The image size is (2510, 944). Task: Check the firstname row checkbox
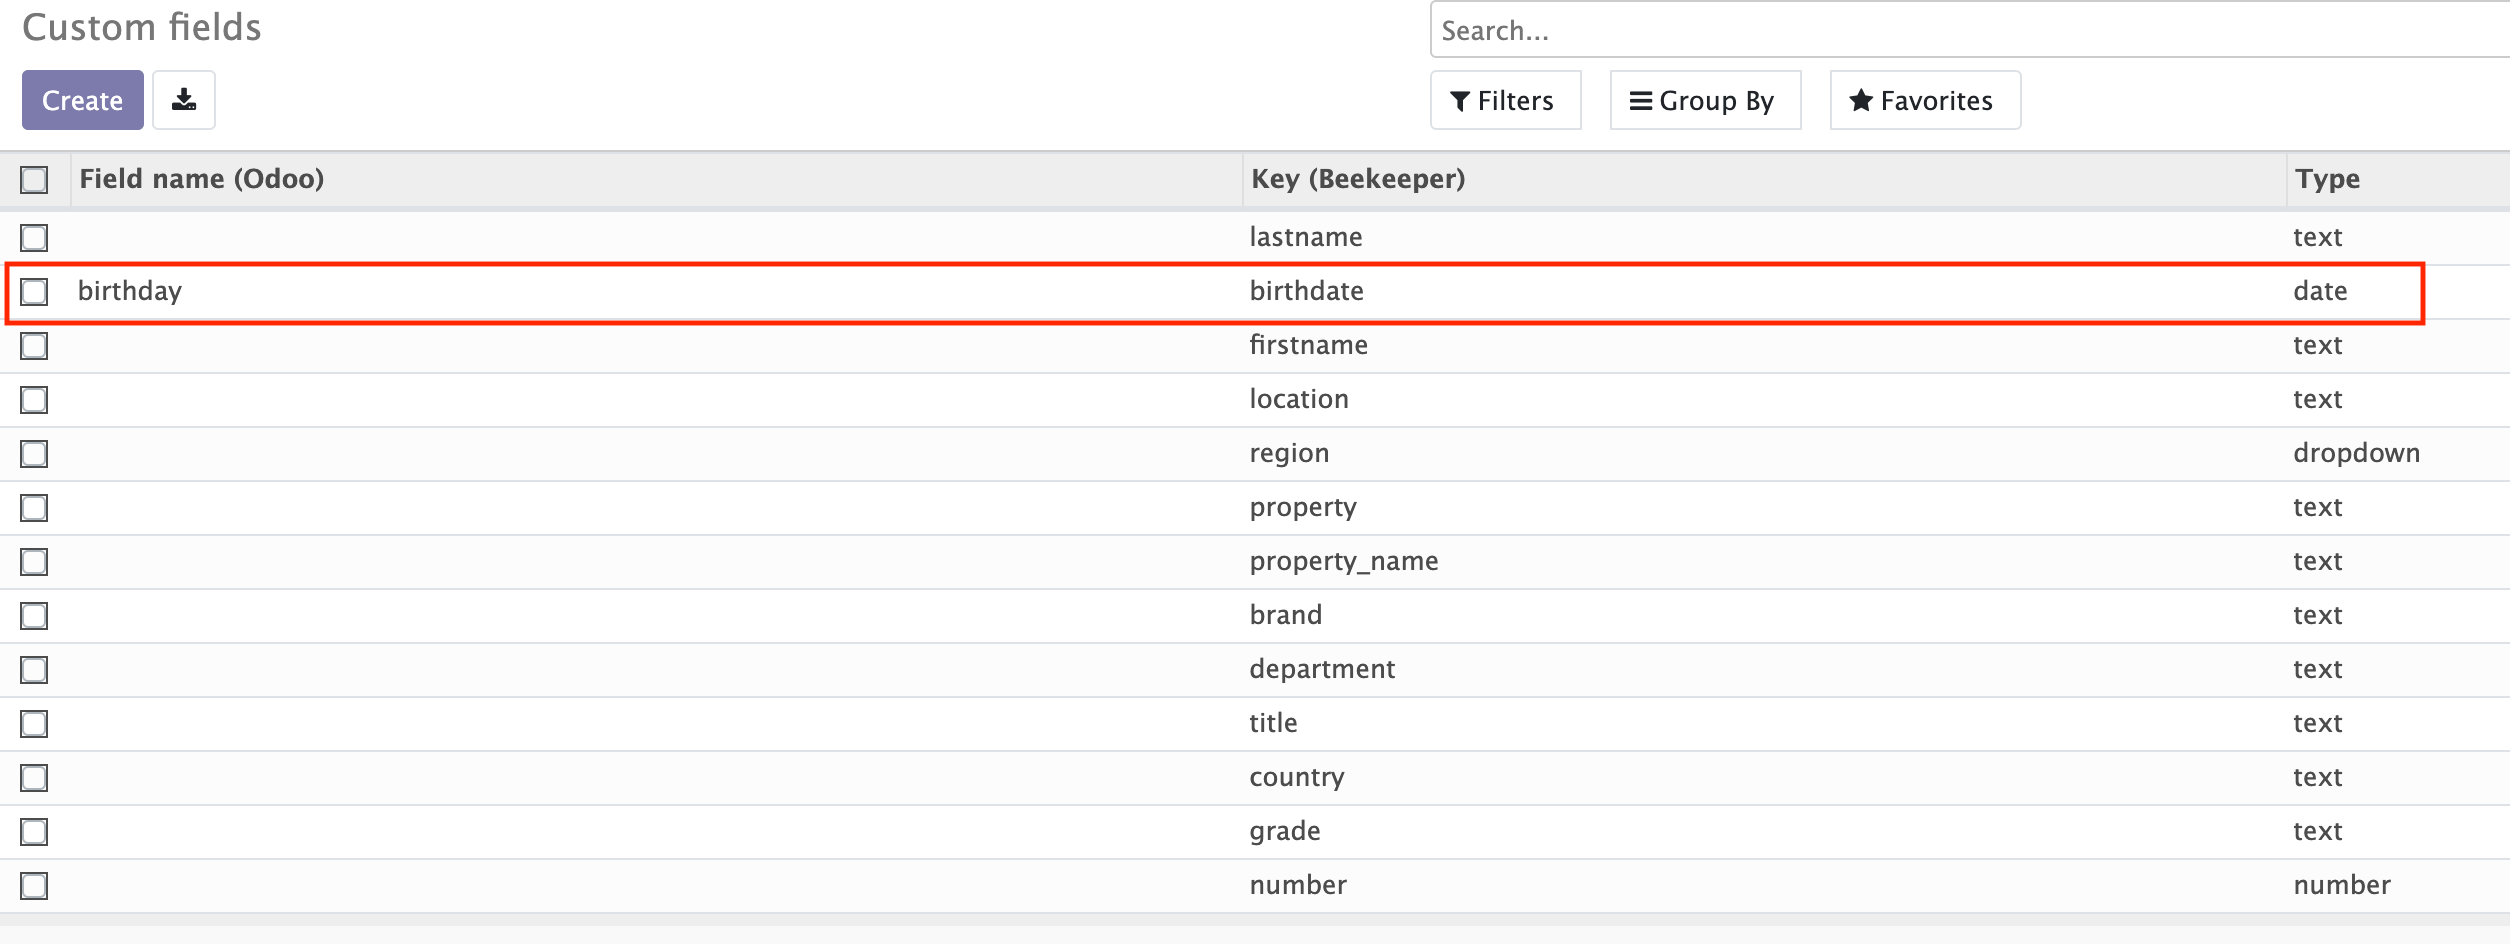[x=34, y=346]
